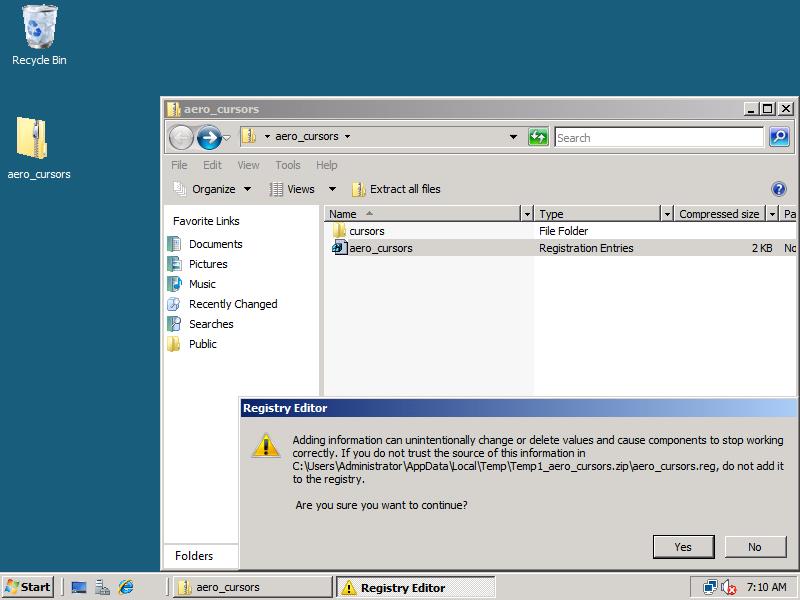Open the Type column filter dropdown

tap(667, 214)
